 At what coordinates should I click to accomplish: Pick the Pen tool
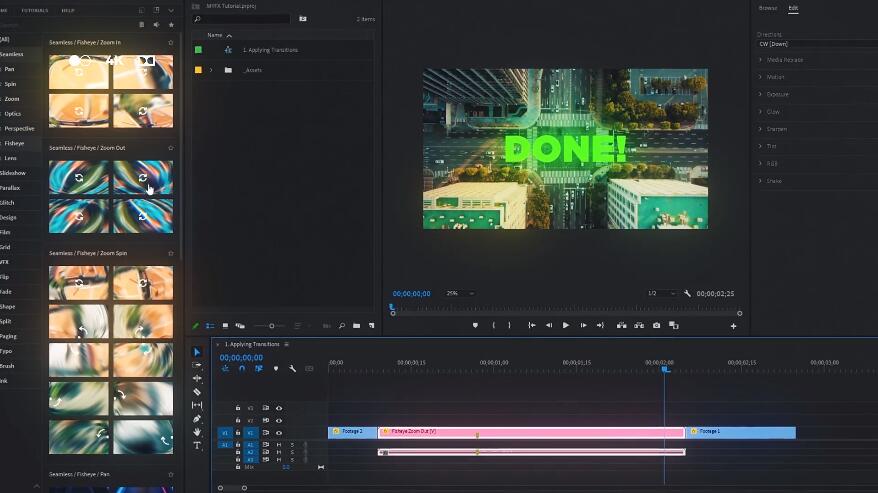(x=197, y=418)
